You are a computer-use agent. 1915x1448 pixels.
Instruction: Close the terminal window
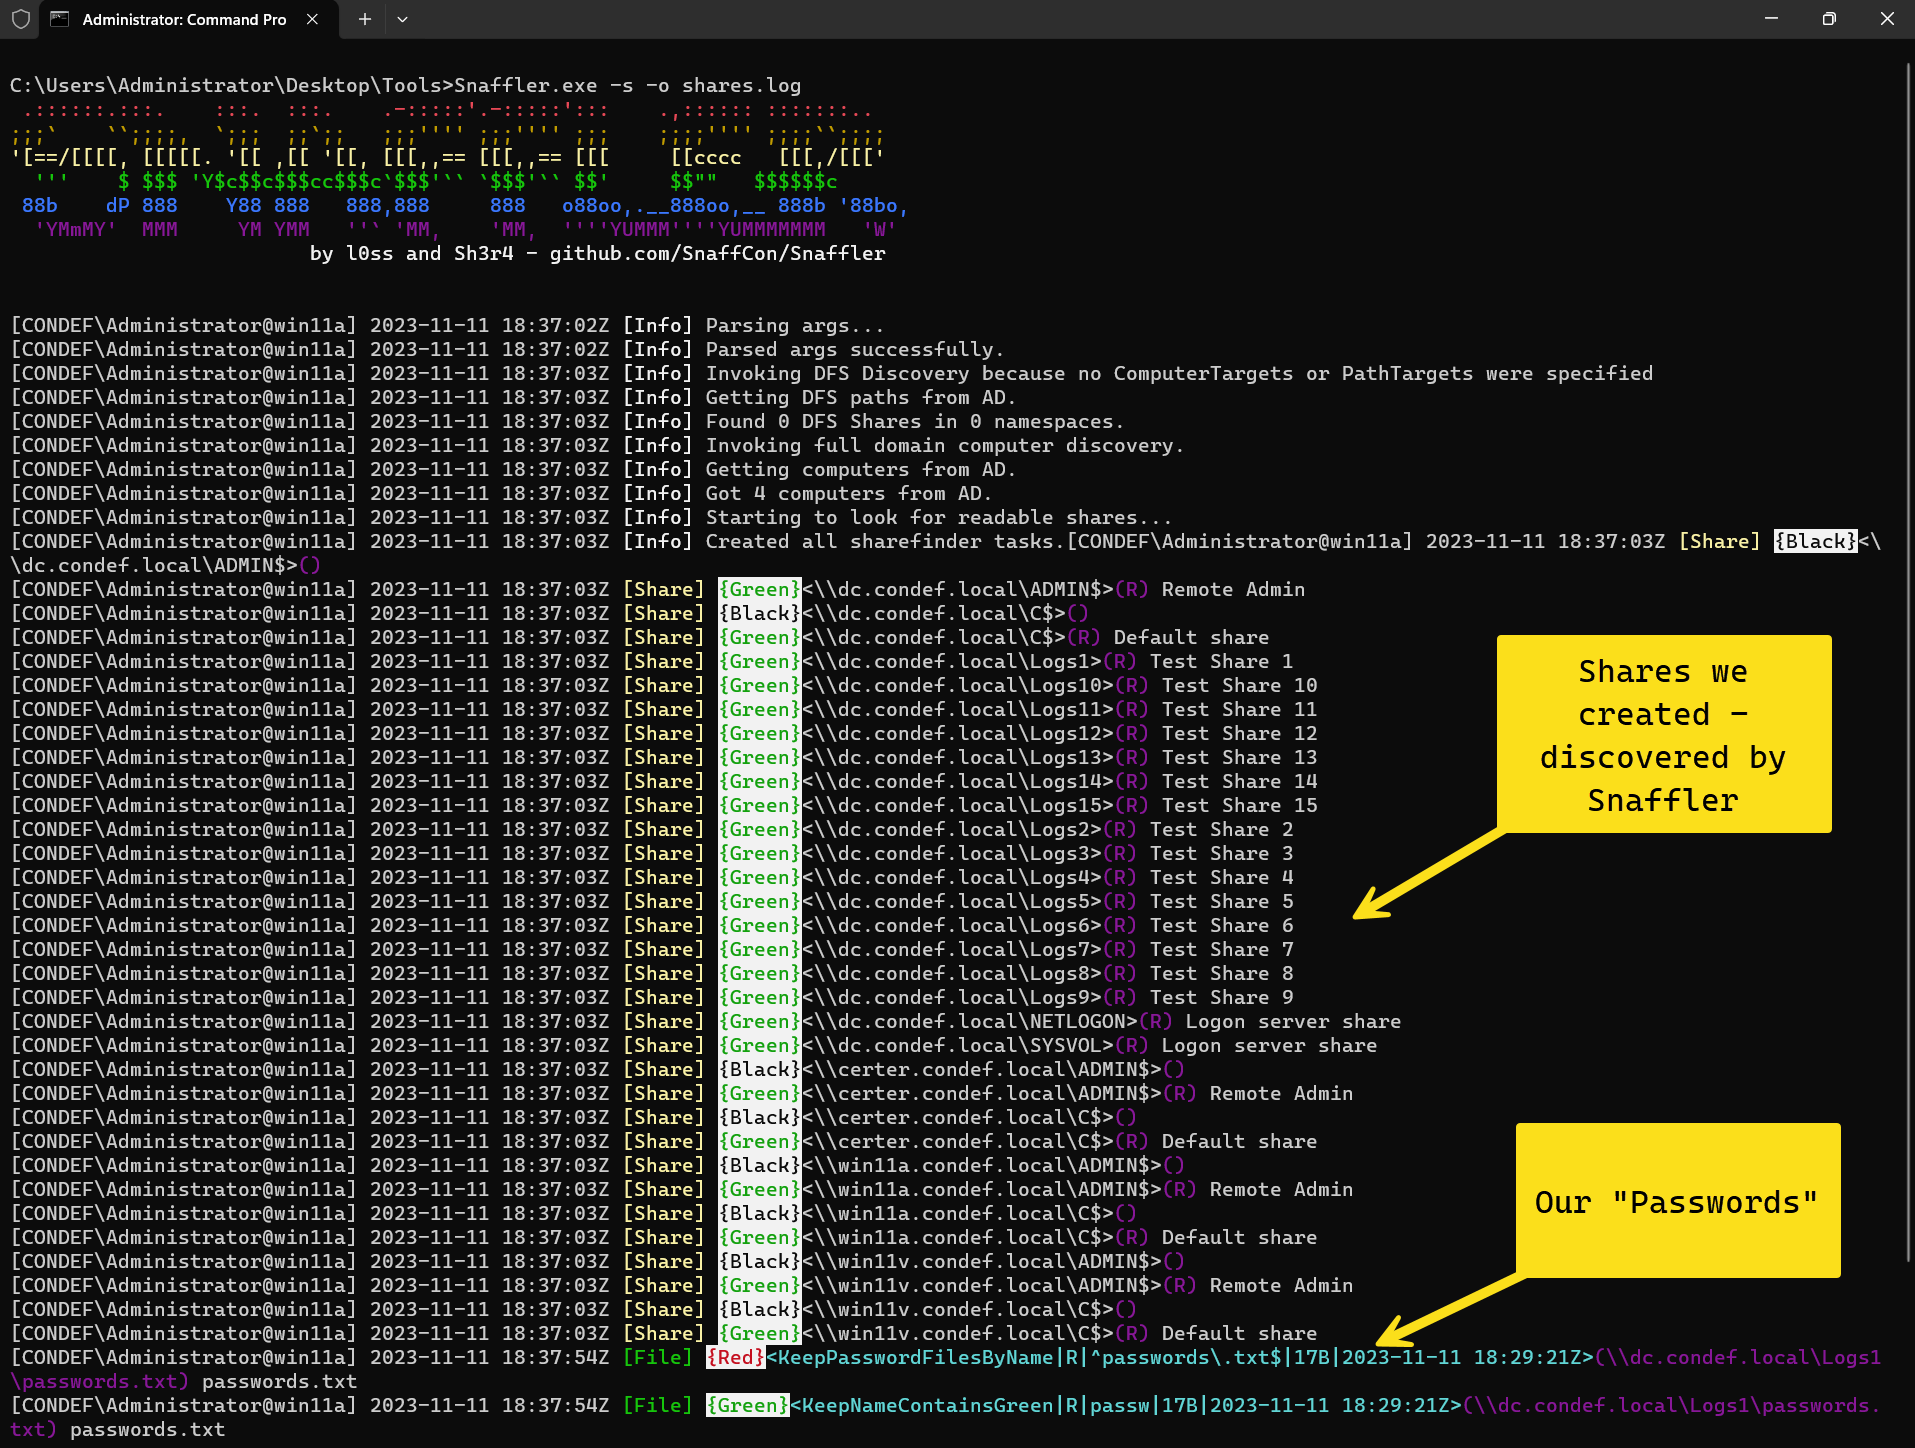coord(1887,19)
